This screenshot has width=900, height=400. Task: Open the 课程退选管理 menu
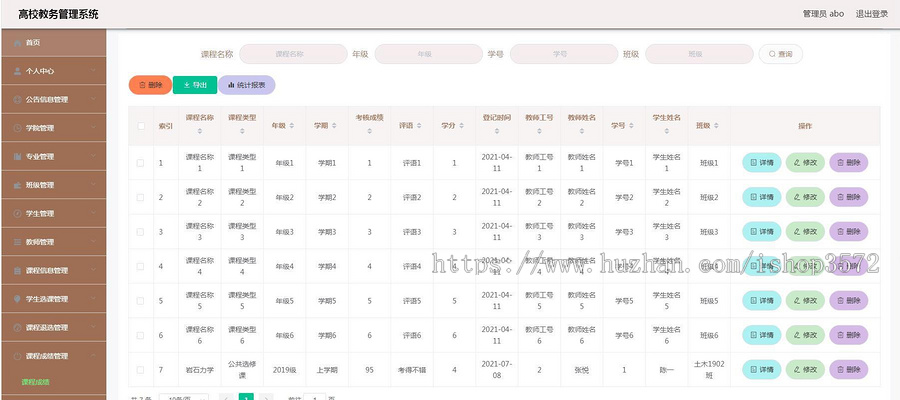click(x=54, y=328)
